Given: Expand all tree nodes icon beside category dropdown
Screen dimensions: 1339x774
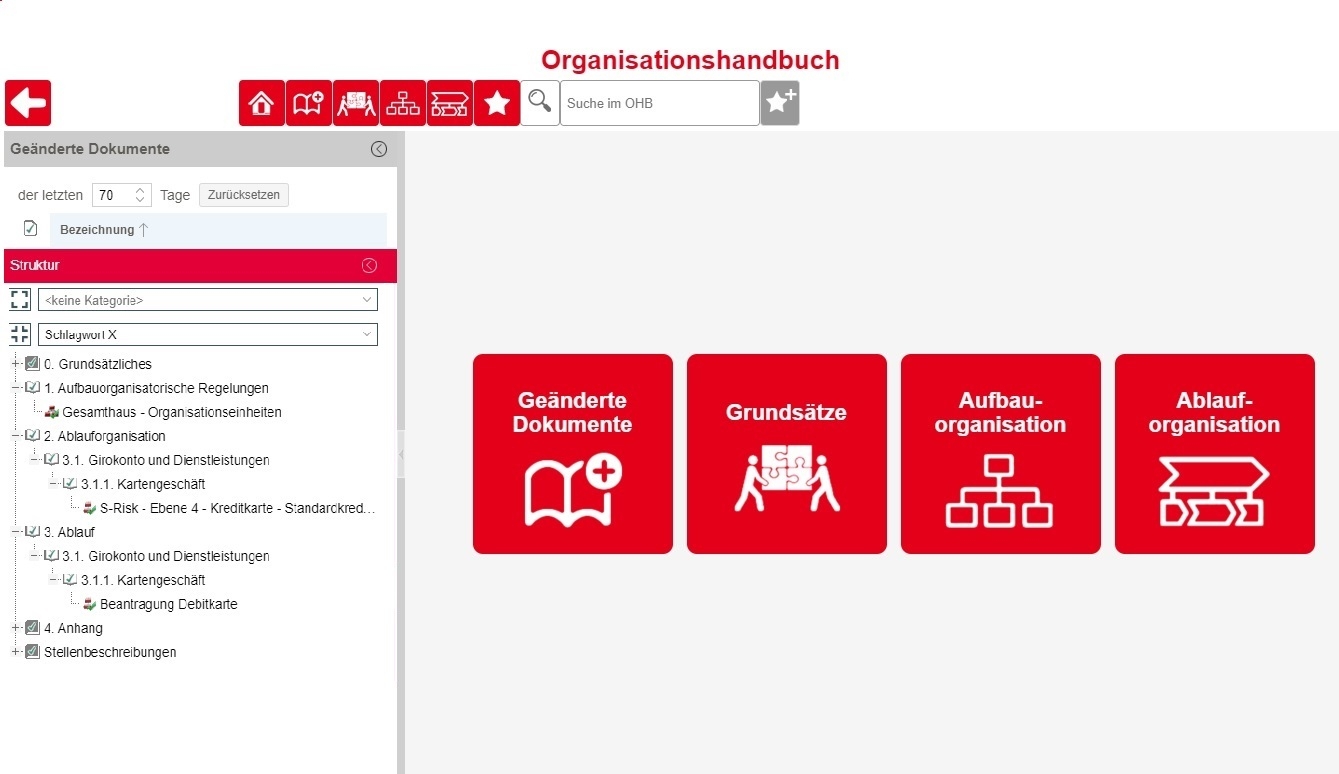Looking at the screenshot, I should coord(20,299).
